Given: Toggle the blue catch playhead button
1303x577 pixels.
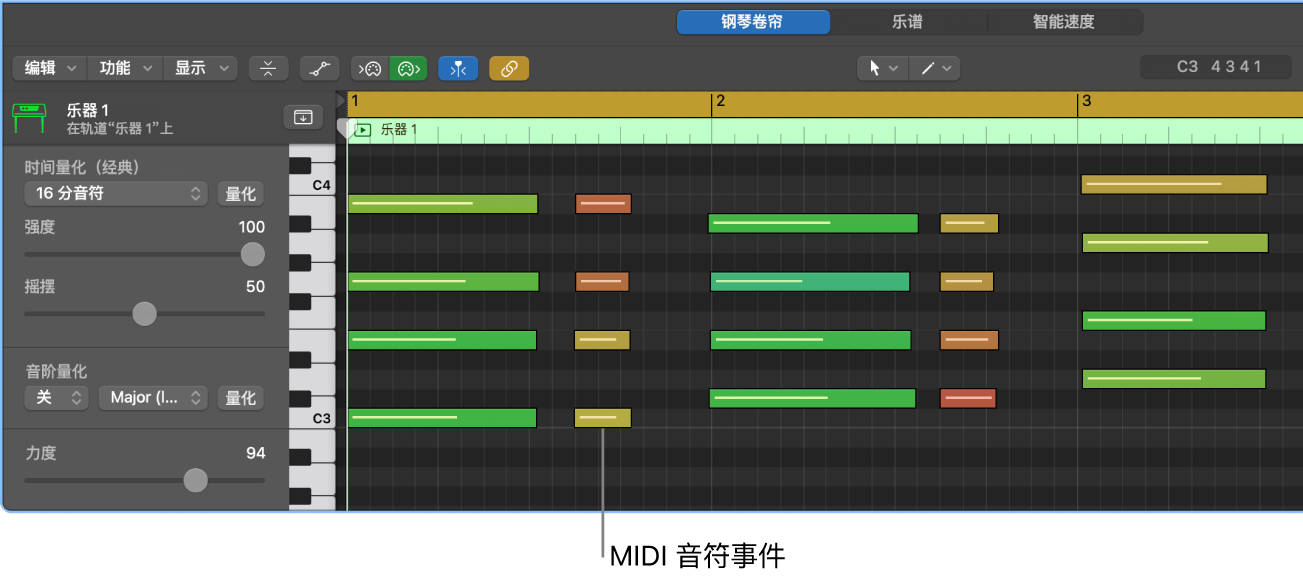Looking at the screenshot, I should (x=458, y=68).
